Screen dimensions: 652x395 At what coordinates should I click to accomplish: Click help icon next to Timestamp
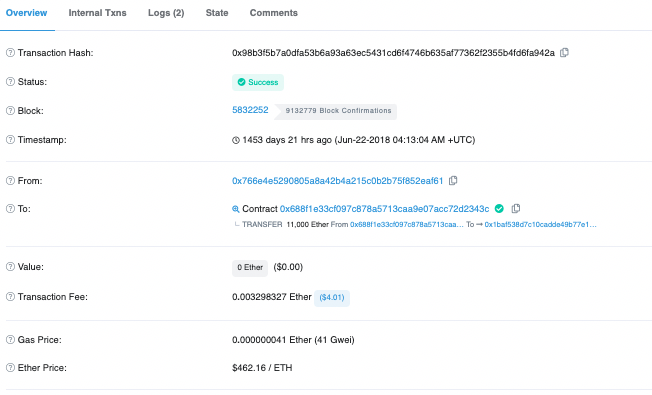(x=10, y=140)
